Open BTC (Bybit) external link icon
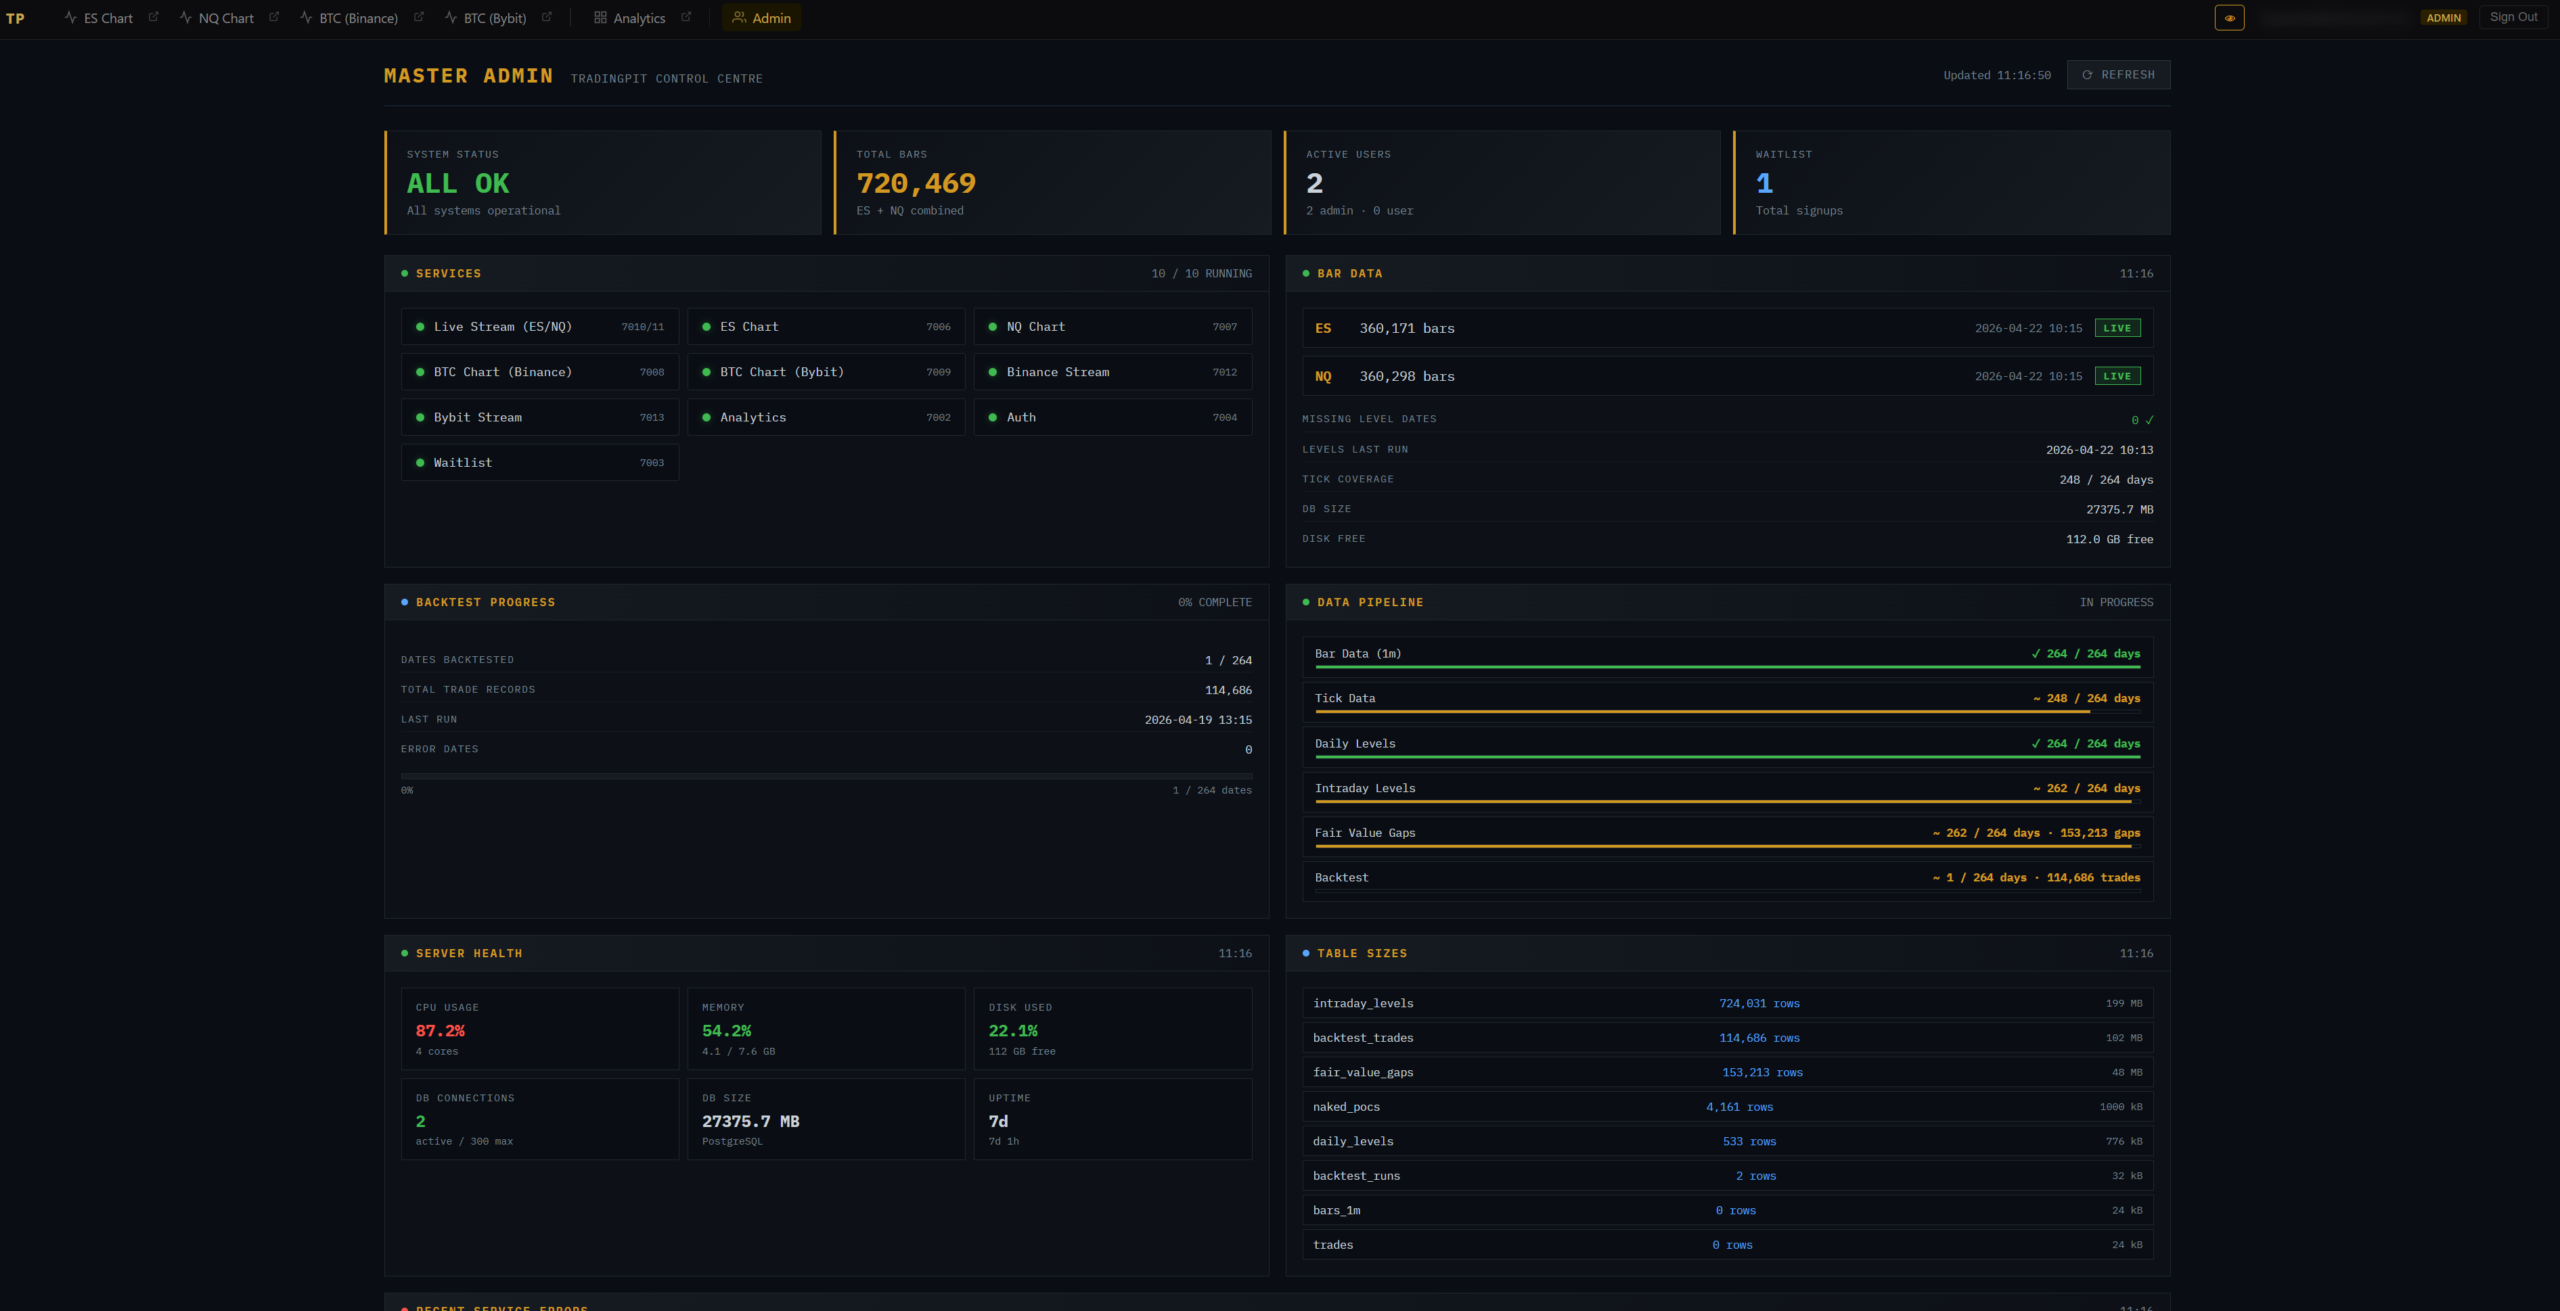This screenshot has height=1311, width=2560. click(547, 17)
